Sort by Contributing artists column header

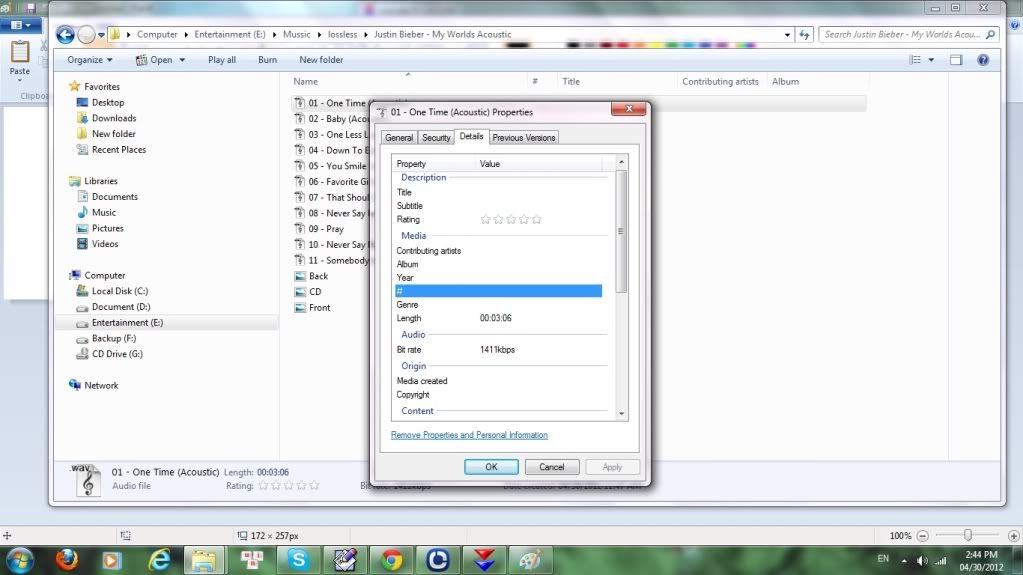click(x=720, y=82)
